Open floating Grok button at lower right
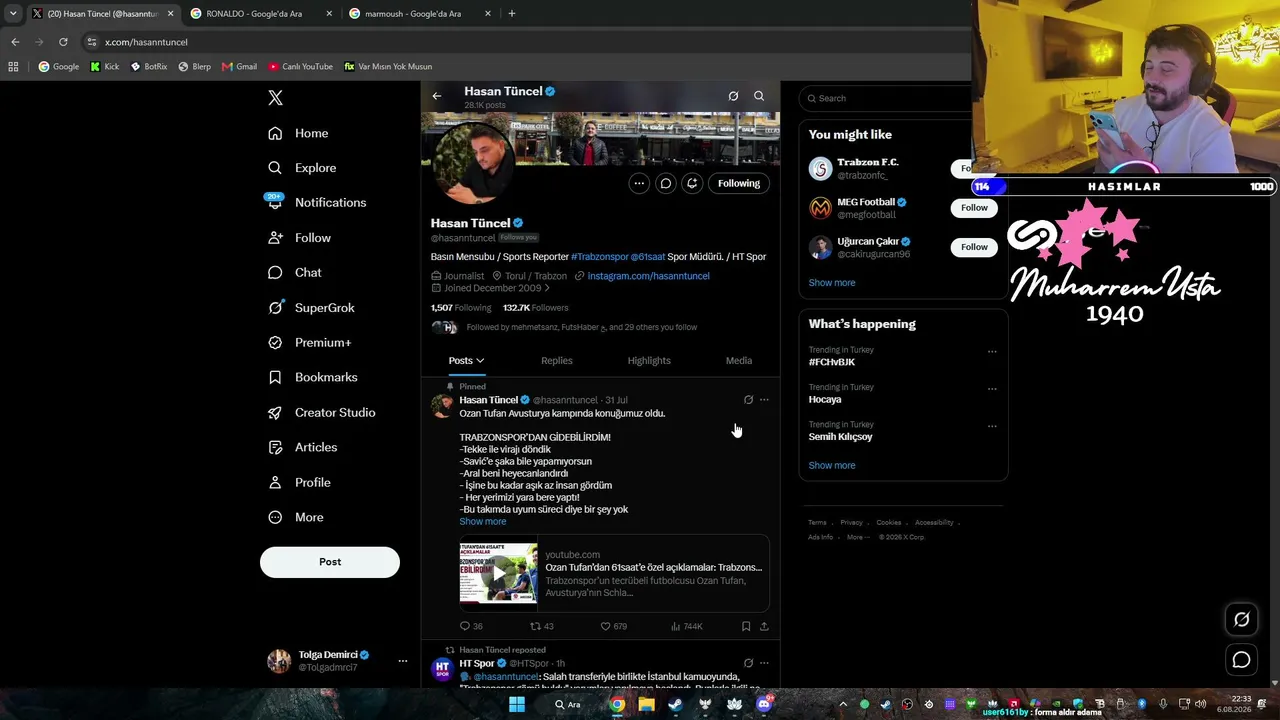 pyautogui.click(x=1241, y=620)
